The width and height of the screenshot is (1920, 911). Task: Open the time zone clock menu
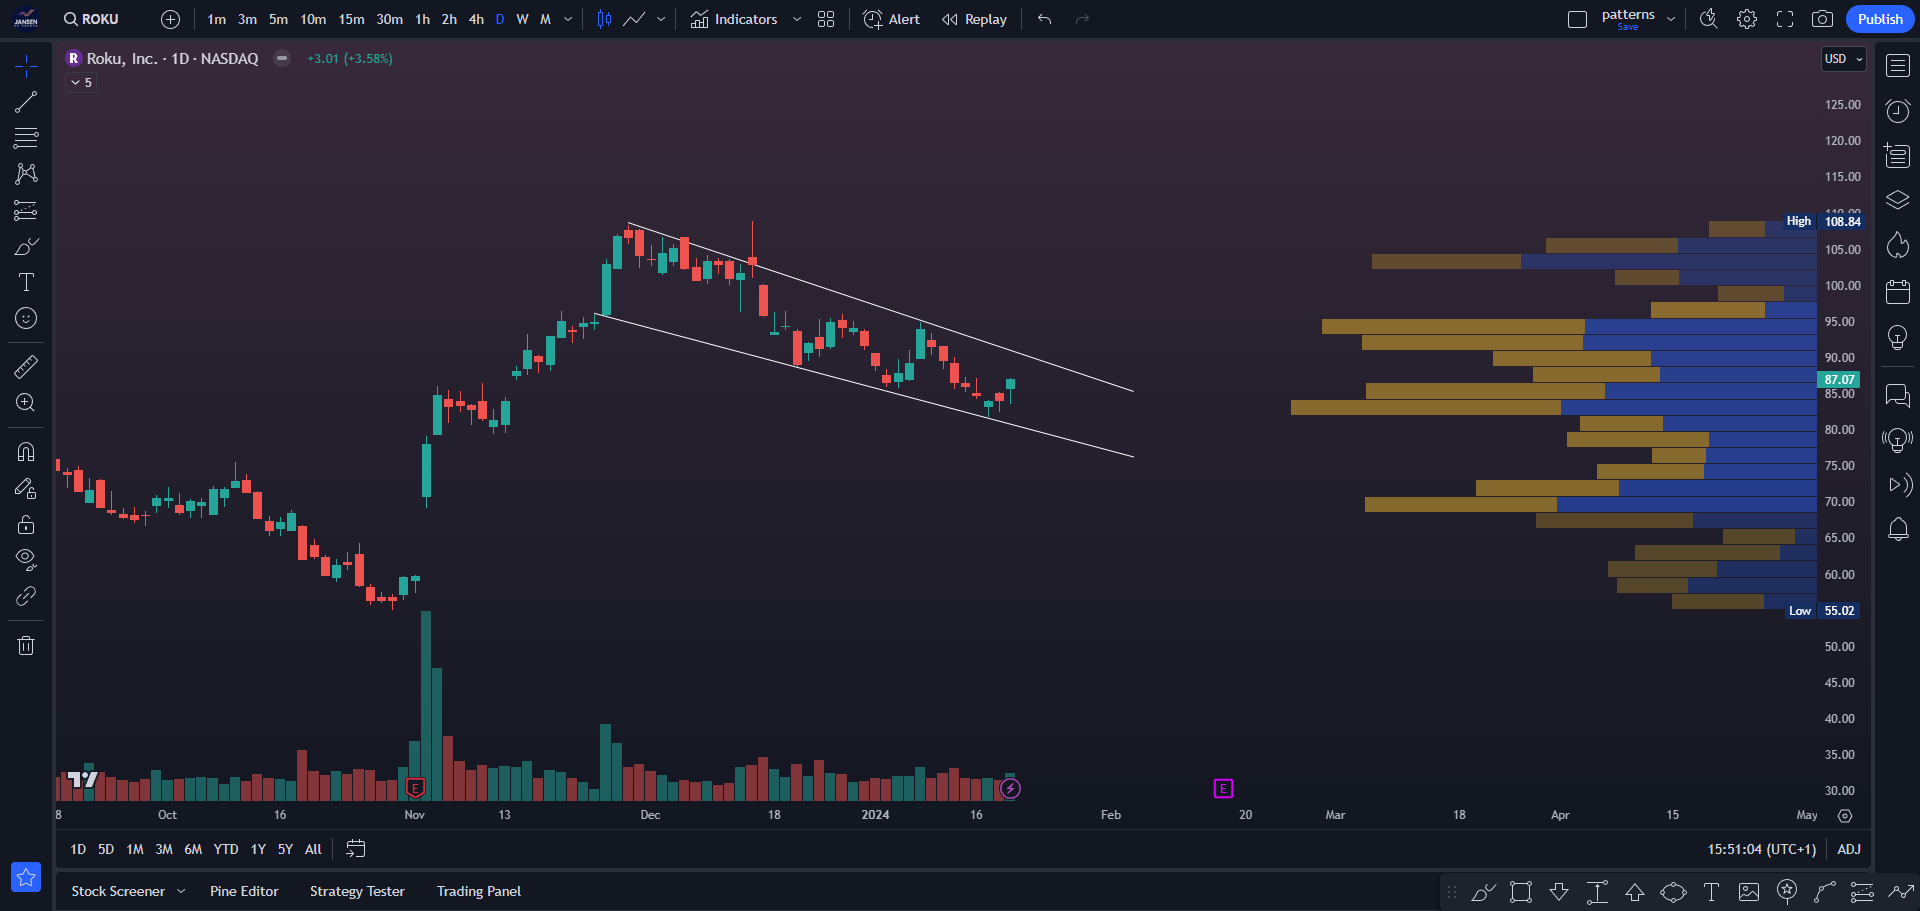(1761, 849)
